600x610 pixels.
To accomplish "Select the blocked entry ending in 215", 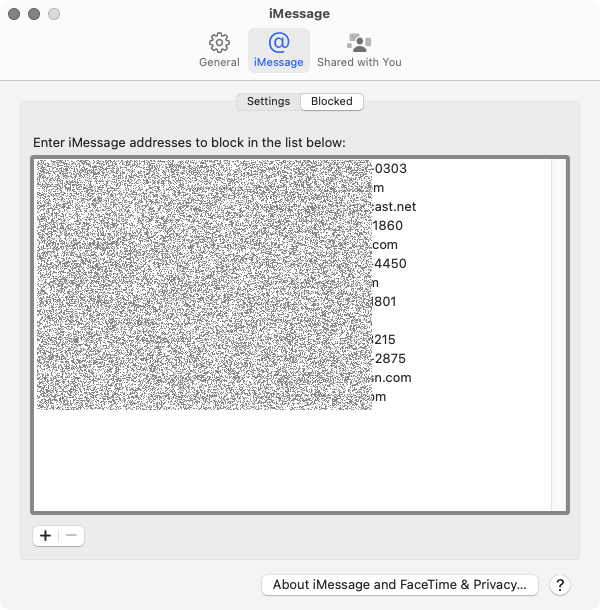I will click(292, 340).
